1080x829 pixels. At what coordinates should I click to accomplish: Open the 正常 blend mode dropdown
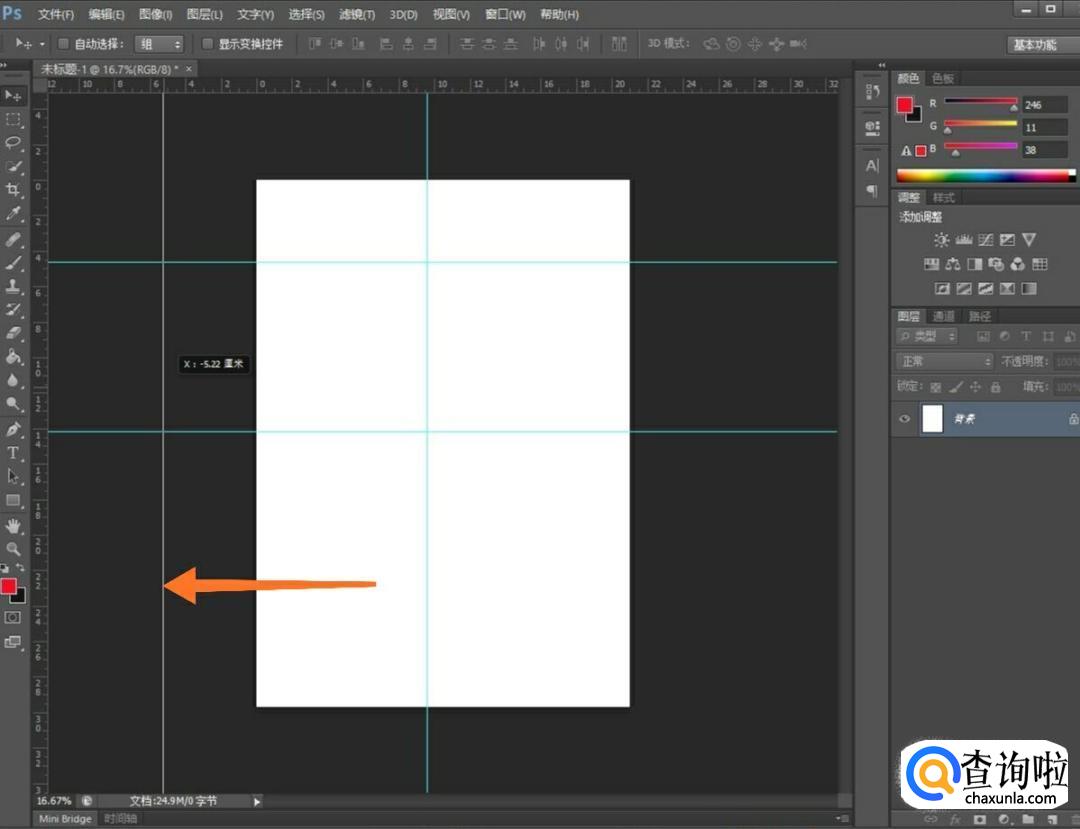click(x=944, y=361)
